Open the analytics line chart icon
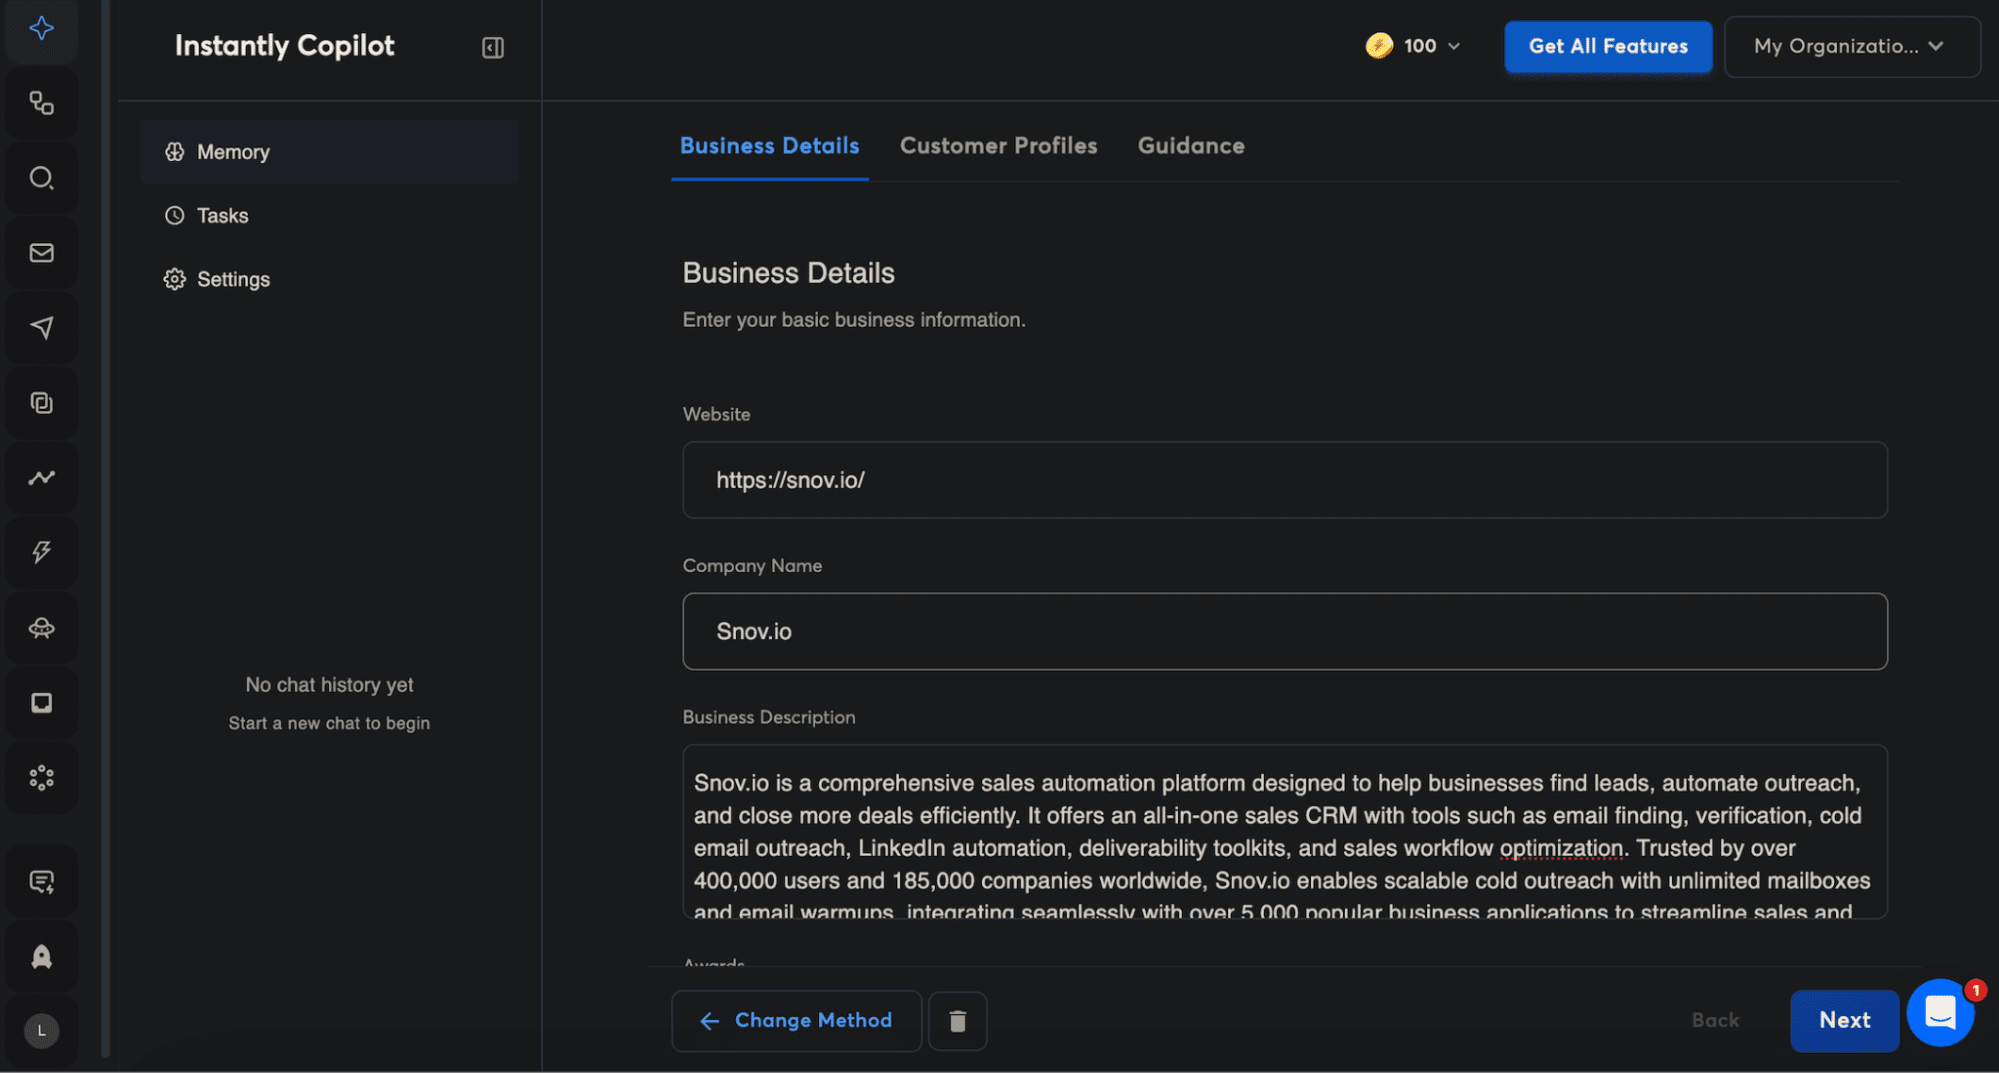The height and width of the screenshot is (1073, 1999). coord(41,478)
